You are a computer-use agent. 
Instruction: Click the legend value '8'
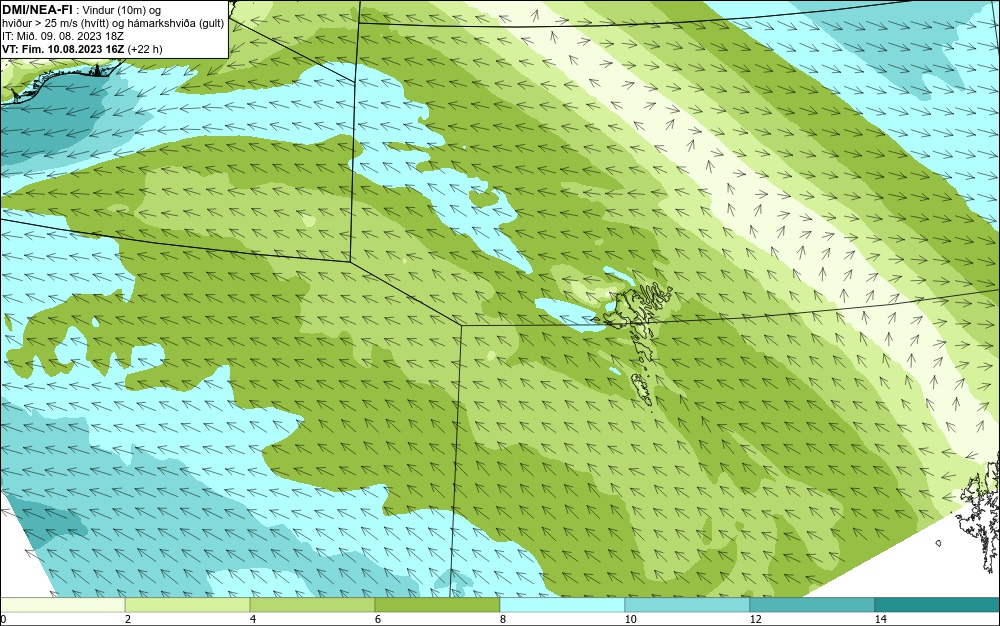pos(503,619)
